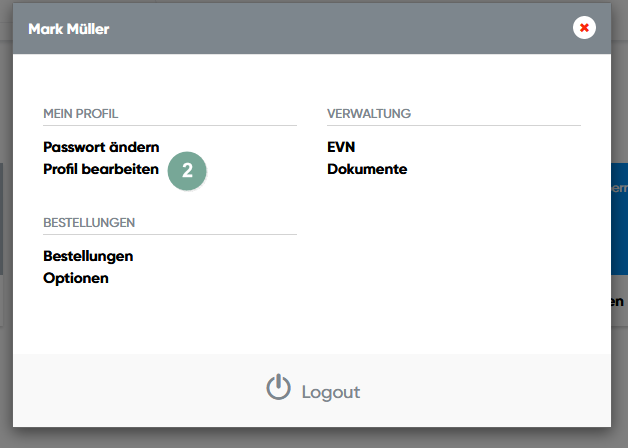Image resolution: width=628 pixels, height=448 pixels.
Task: Click the Logout text label
Action: pos(330,392)
